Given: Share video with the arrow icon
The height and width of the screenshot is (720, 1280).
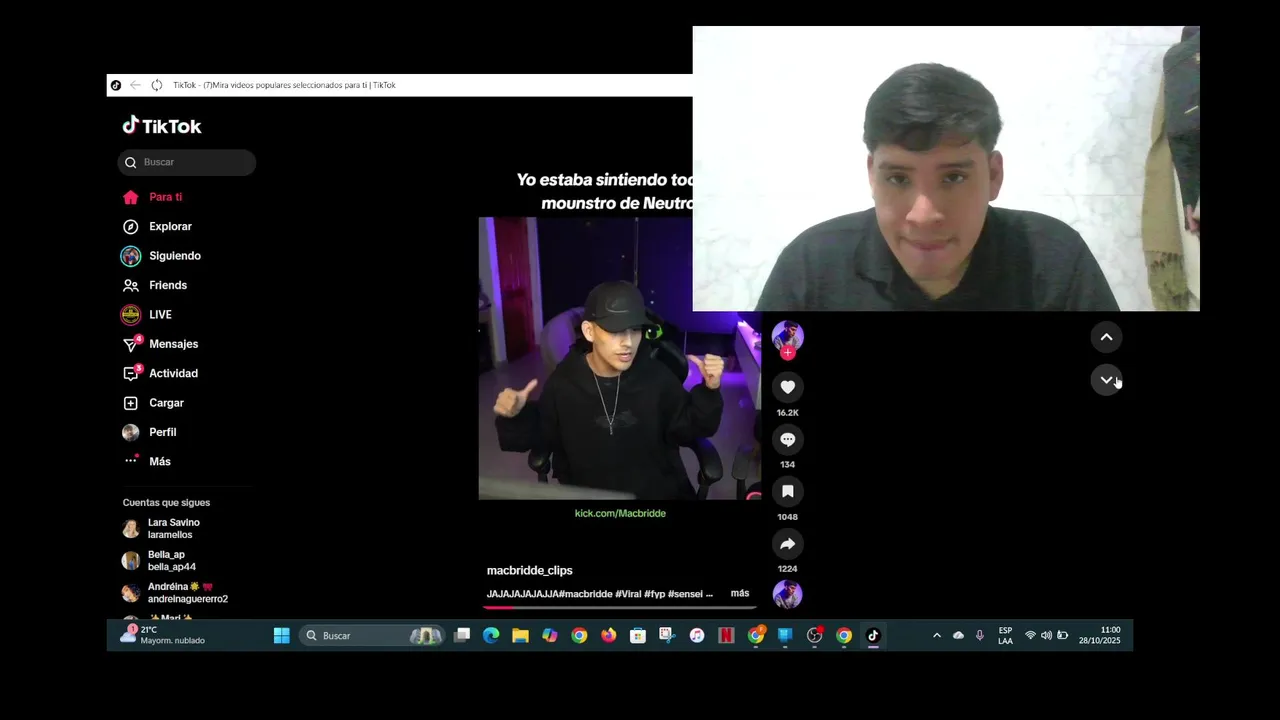Looking at the screenshot, I should coord(788,543).
